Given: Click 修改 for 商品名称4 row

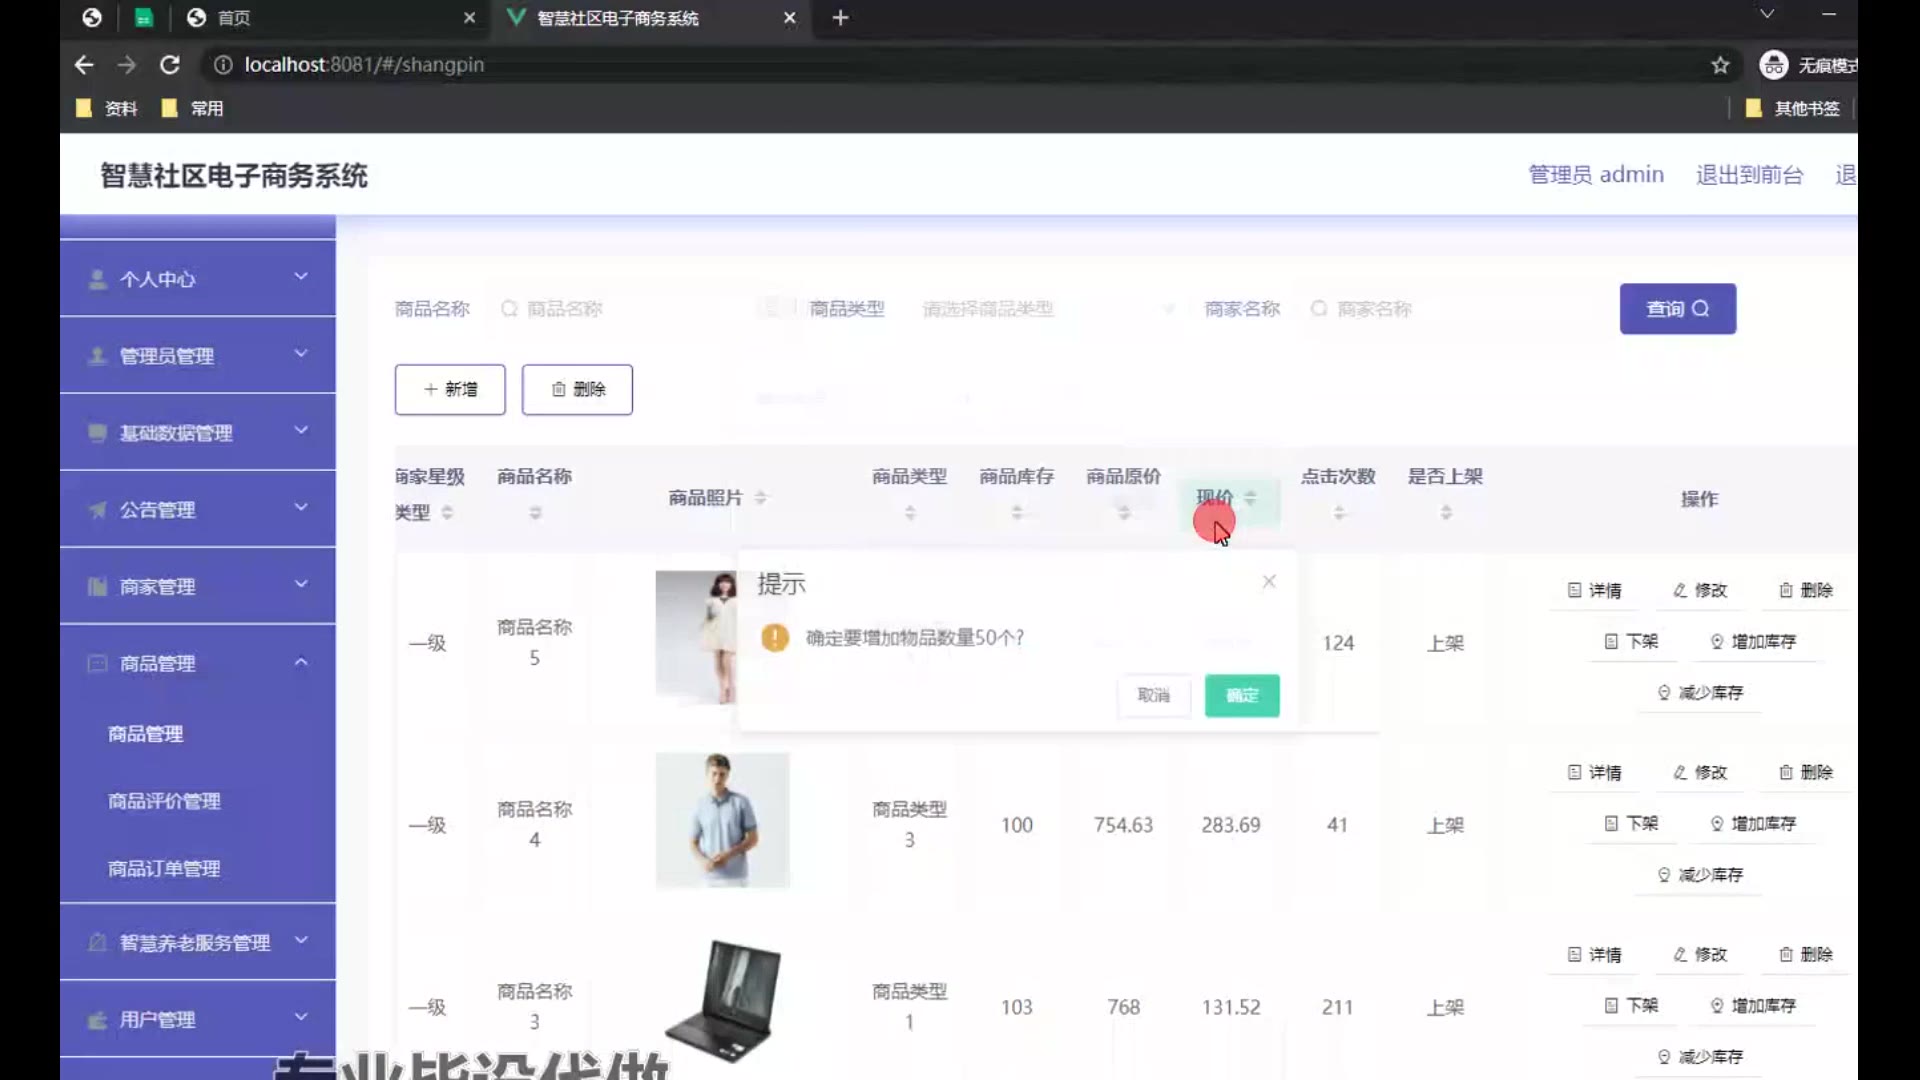Looking at the screenshot, I should pyautogui.click(x=1700, y=773).
